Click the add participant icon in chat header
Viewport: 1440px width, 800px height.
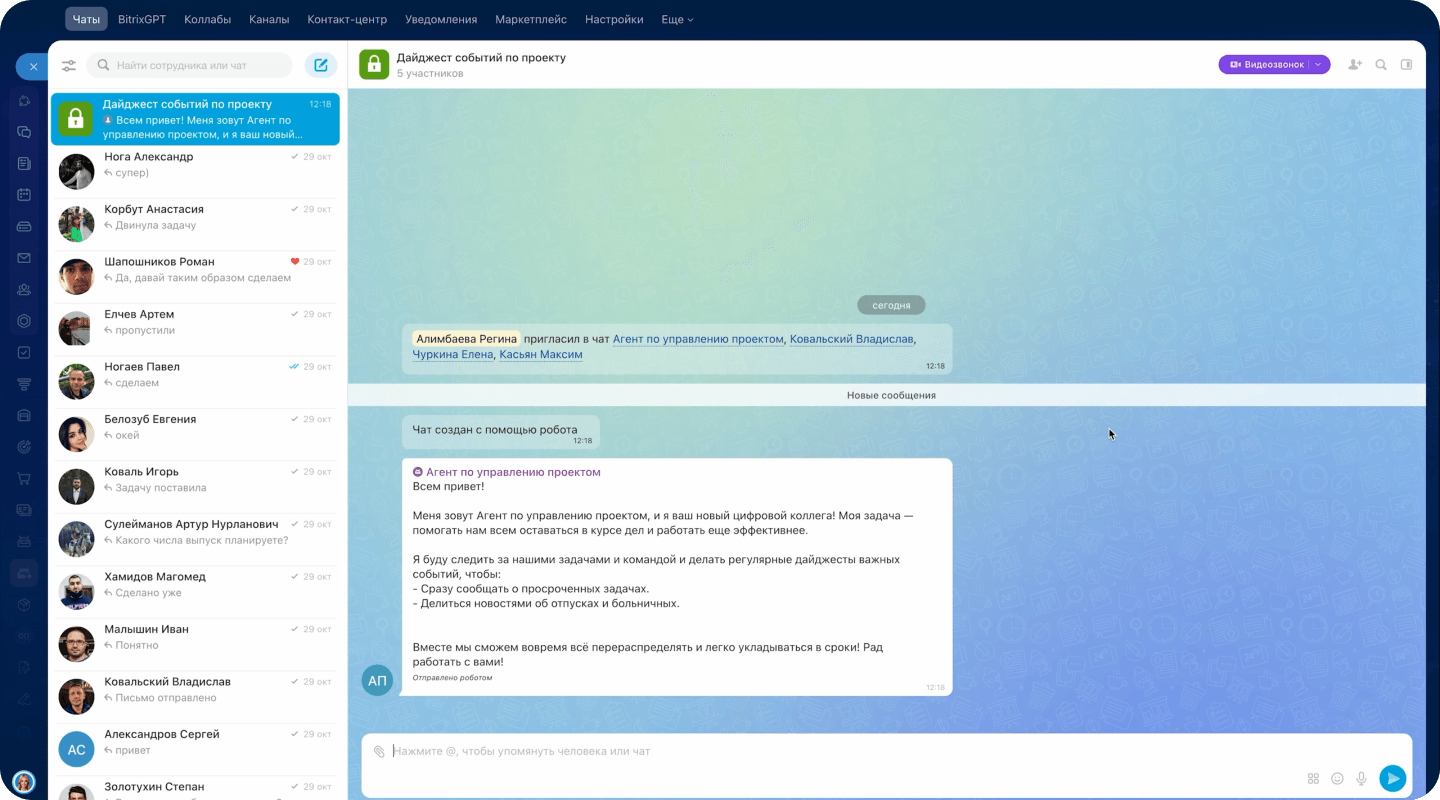coord(1355,65)
